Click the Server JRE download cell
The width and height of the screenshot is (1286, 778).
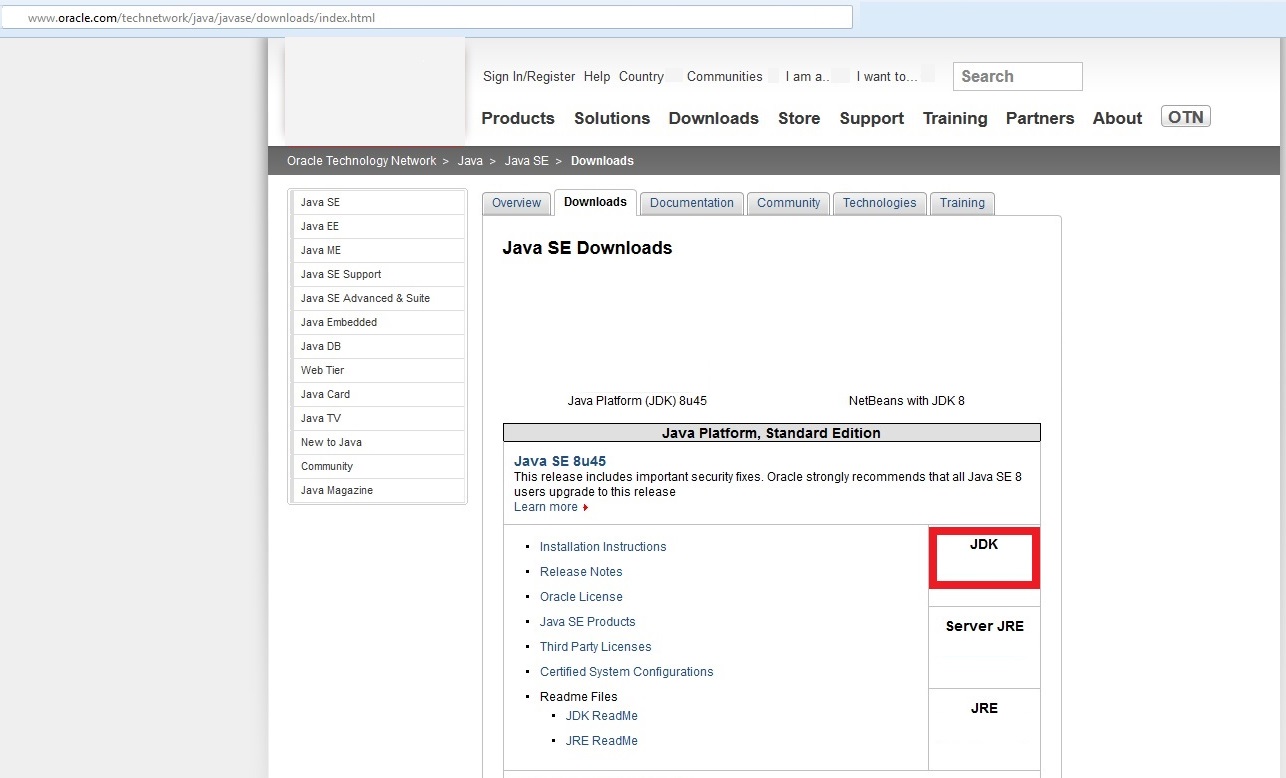pyautogui.click(x=984, y=647)
